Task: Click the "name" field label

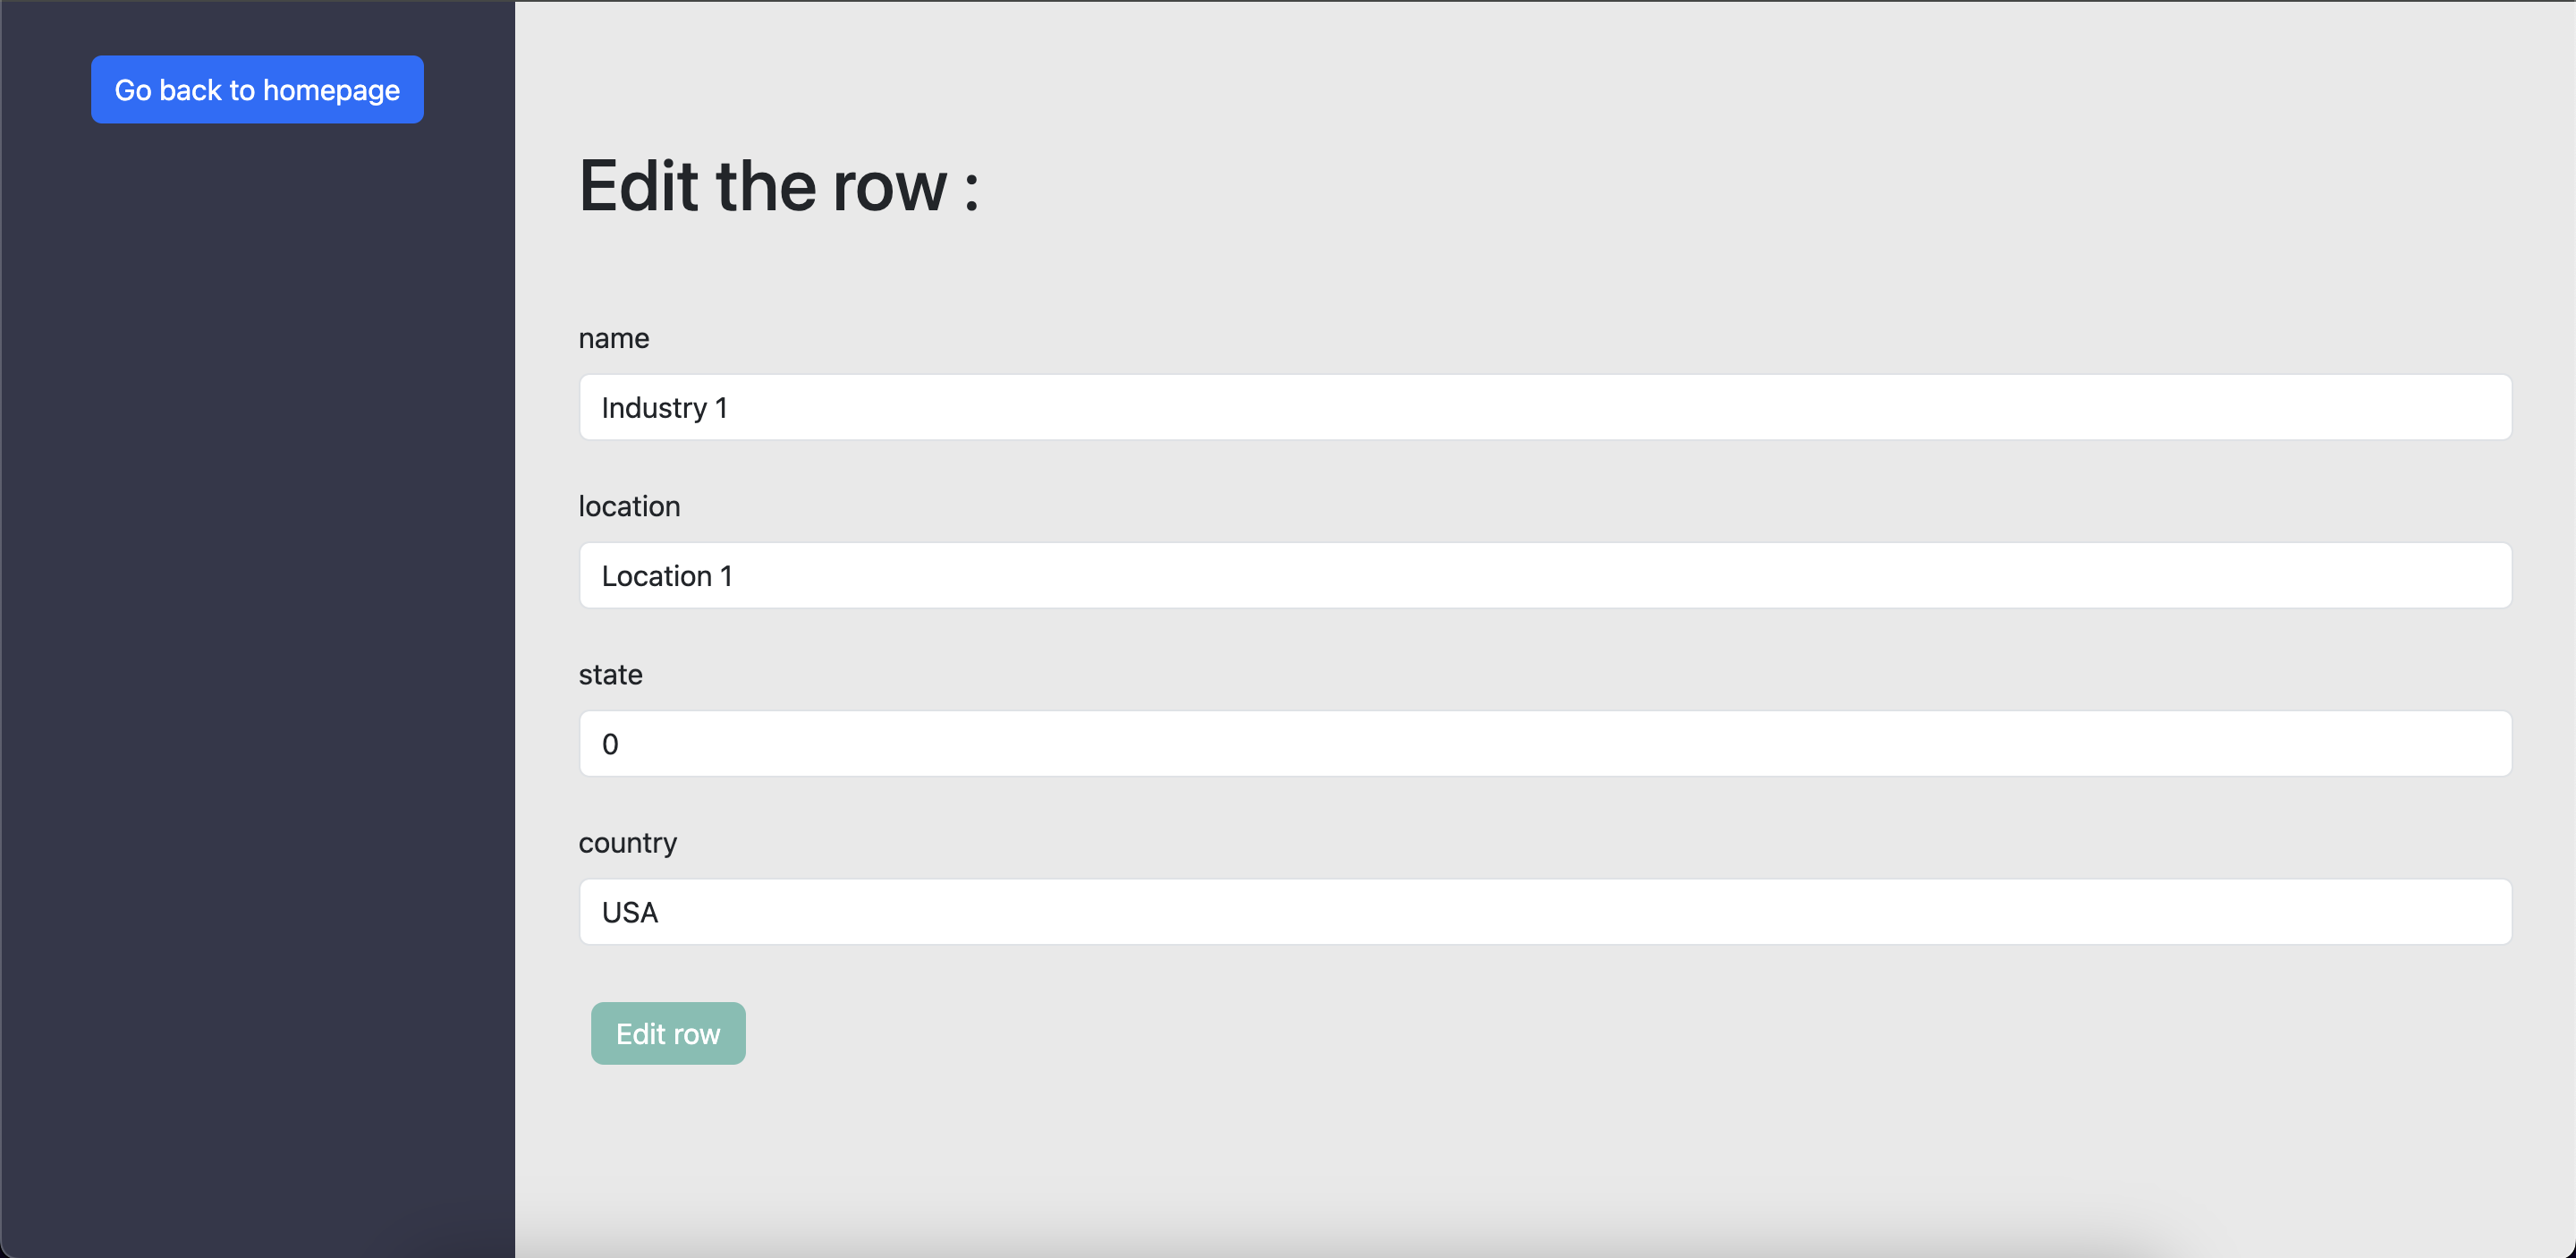Action: pyautogui.click(x=613, y=338)
